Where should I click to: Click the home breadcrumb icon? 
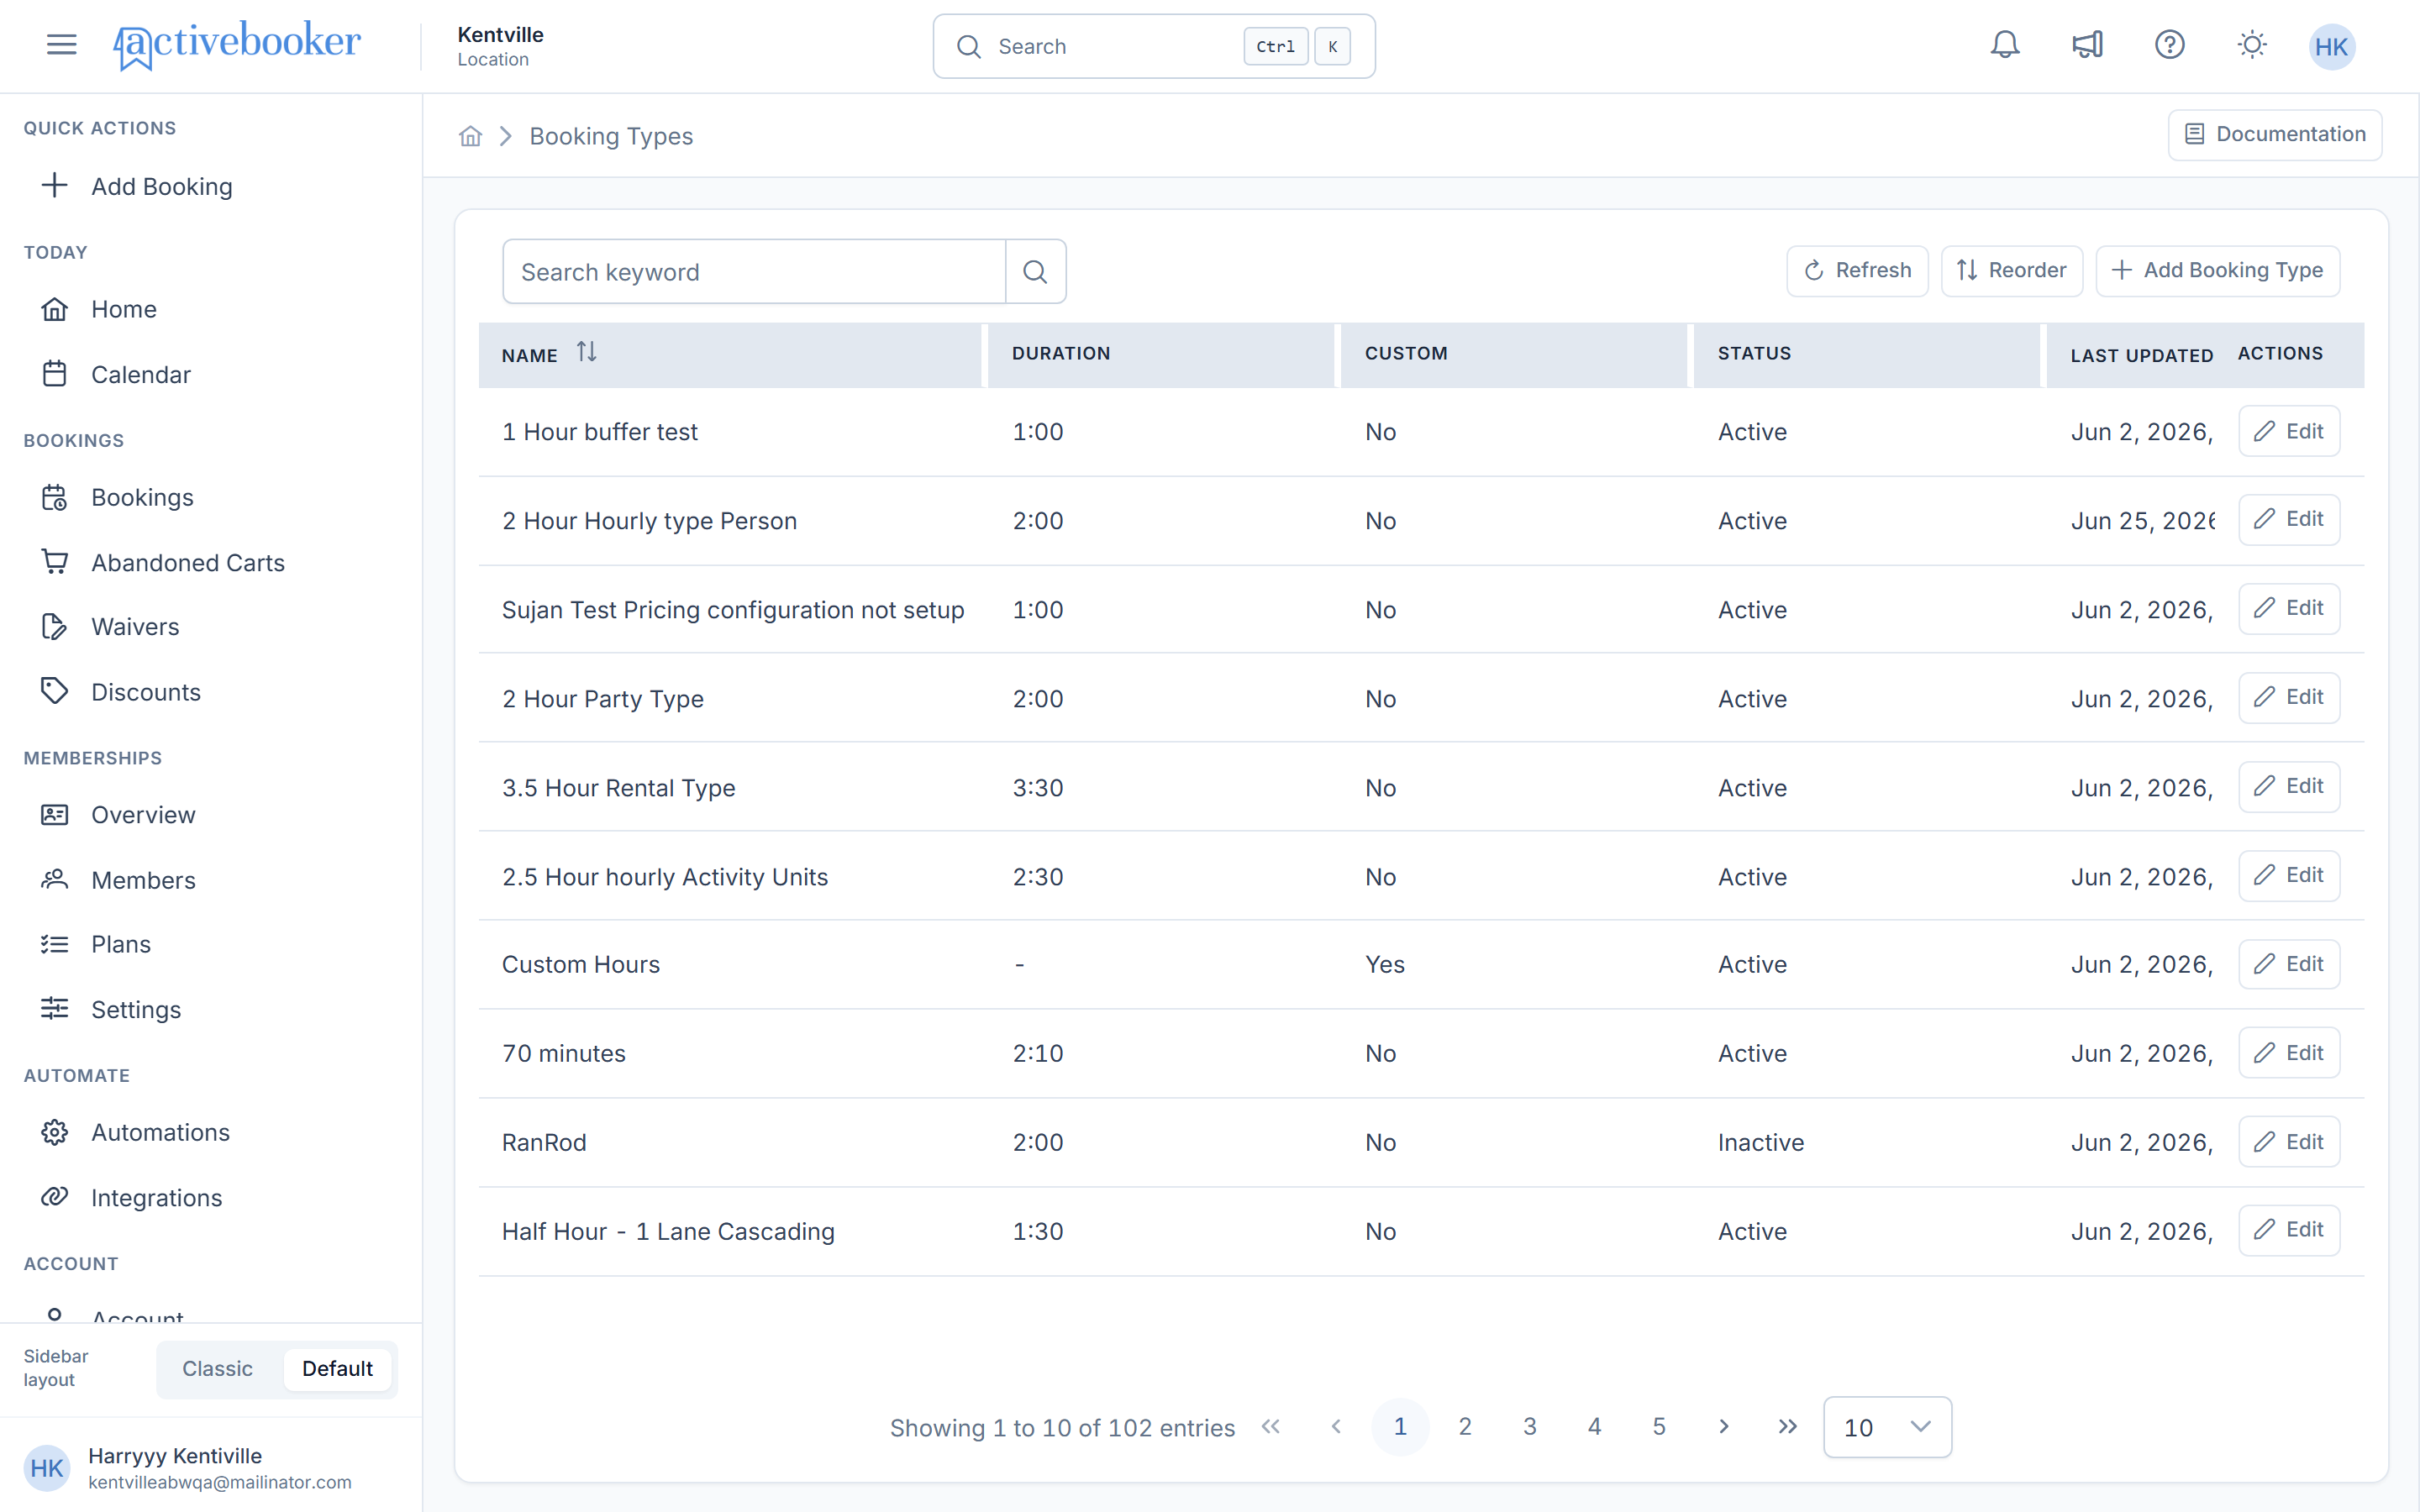pos(470,136)
